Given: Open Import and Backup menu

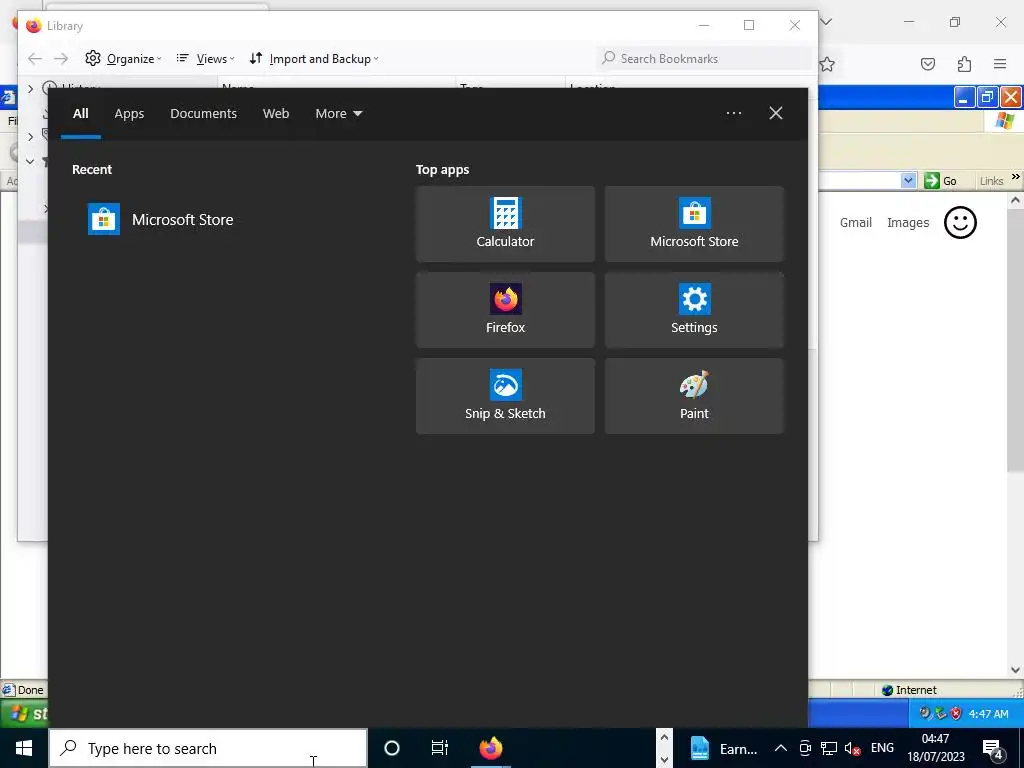Looking at the screenshot, I should pos(313,59).
